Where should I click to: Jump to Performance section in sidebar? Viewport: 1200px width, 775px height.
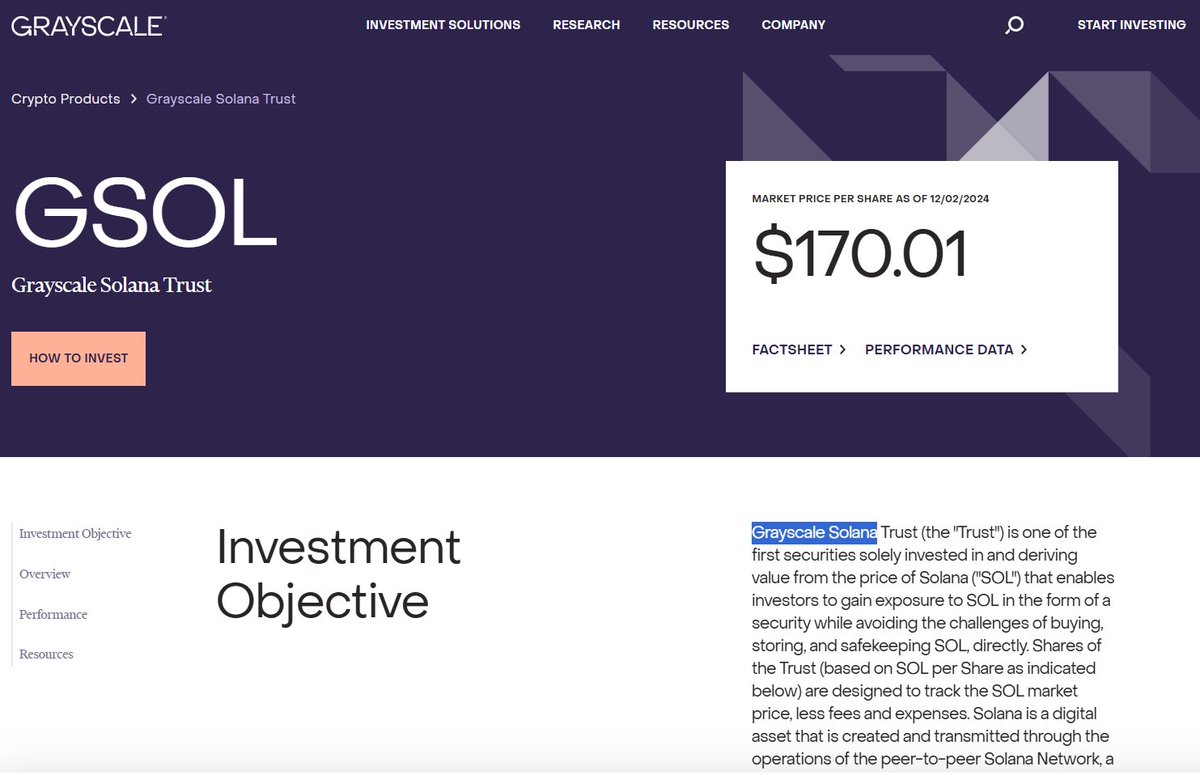click(x=53, y=614)
